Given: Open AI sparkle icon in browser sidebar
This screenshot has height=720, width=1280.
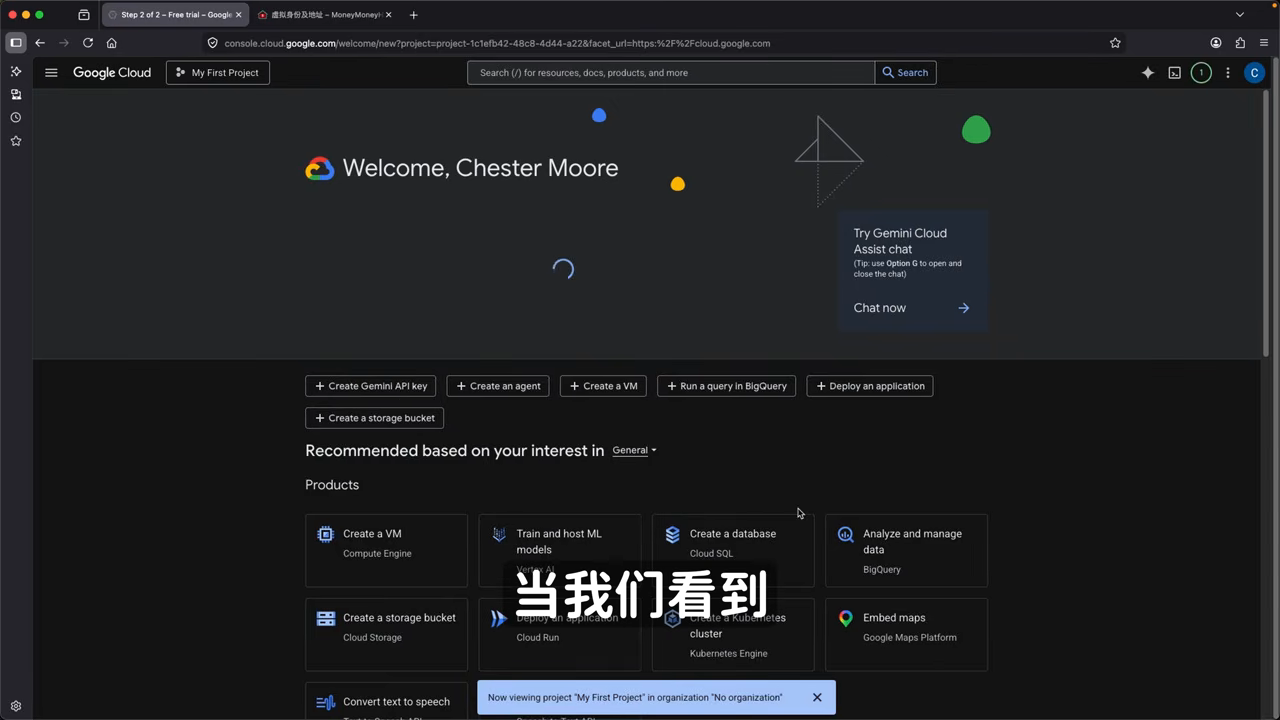Looking at the screenshot, I should (x=16, y=72).
